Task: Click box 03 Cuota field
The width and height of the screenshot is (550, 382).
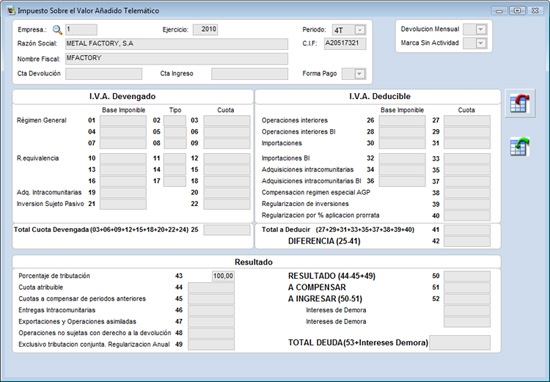Action: pos(227,121)
